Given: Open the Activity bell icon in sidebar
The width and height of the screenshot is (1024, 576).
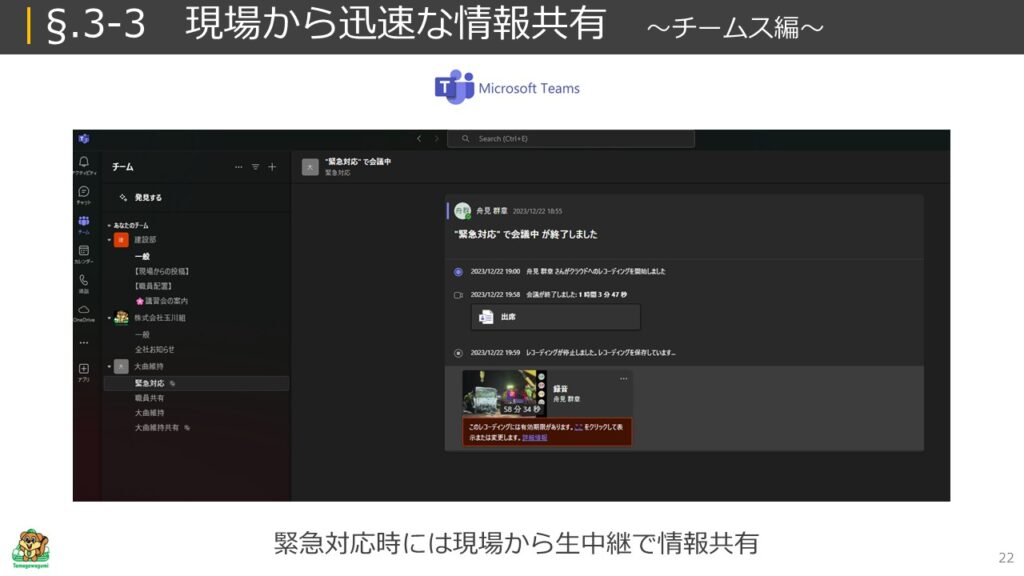Looking at the screenshot, I should (x=84, y=163).
